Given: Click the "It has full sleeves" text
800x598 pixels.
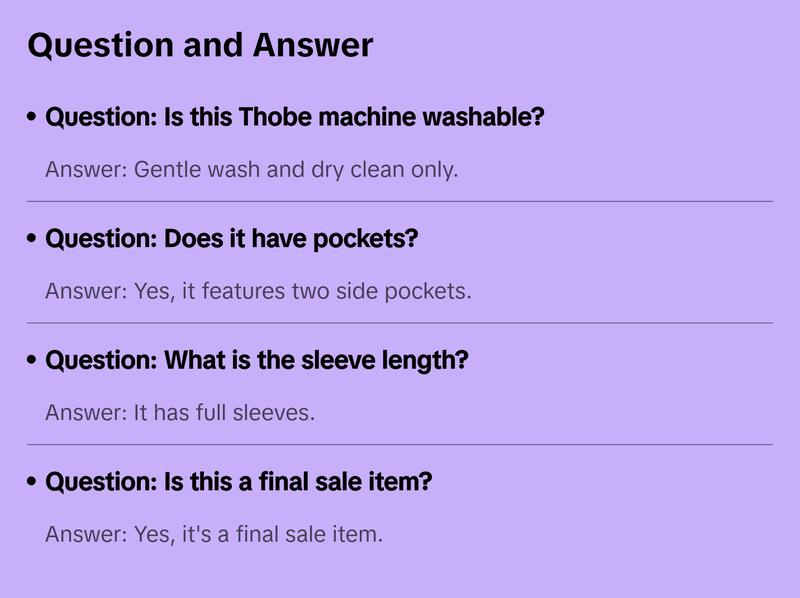Looking at the screenshot, I should click(224, 412).
